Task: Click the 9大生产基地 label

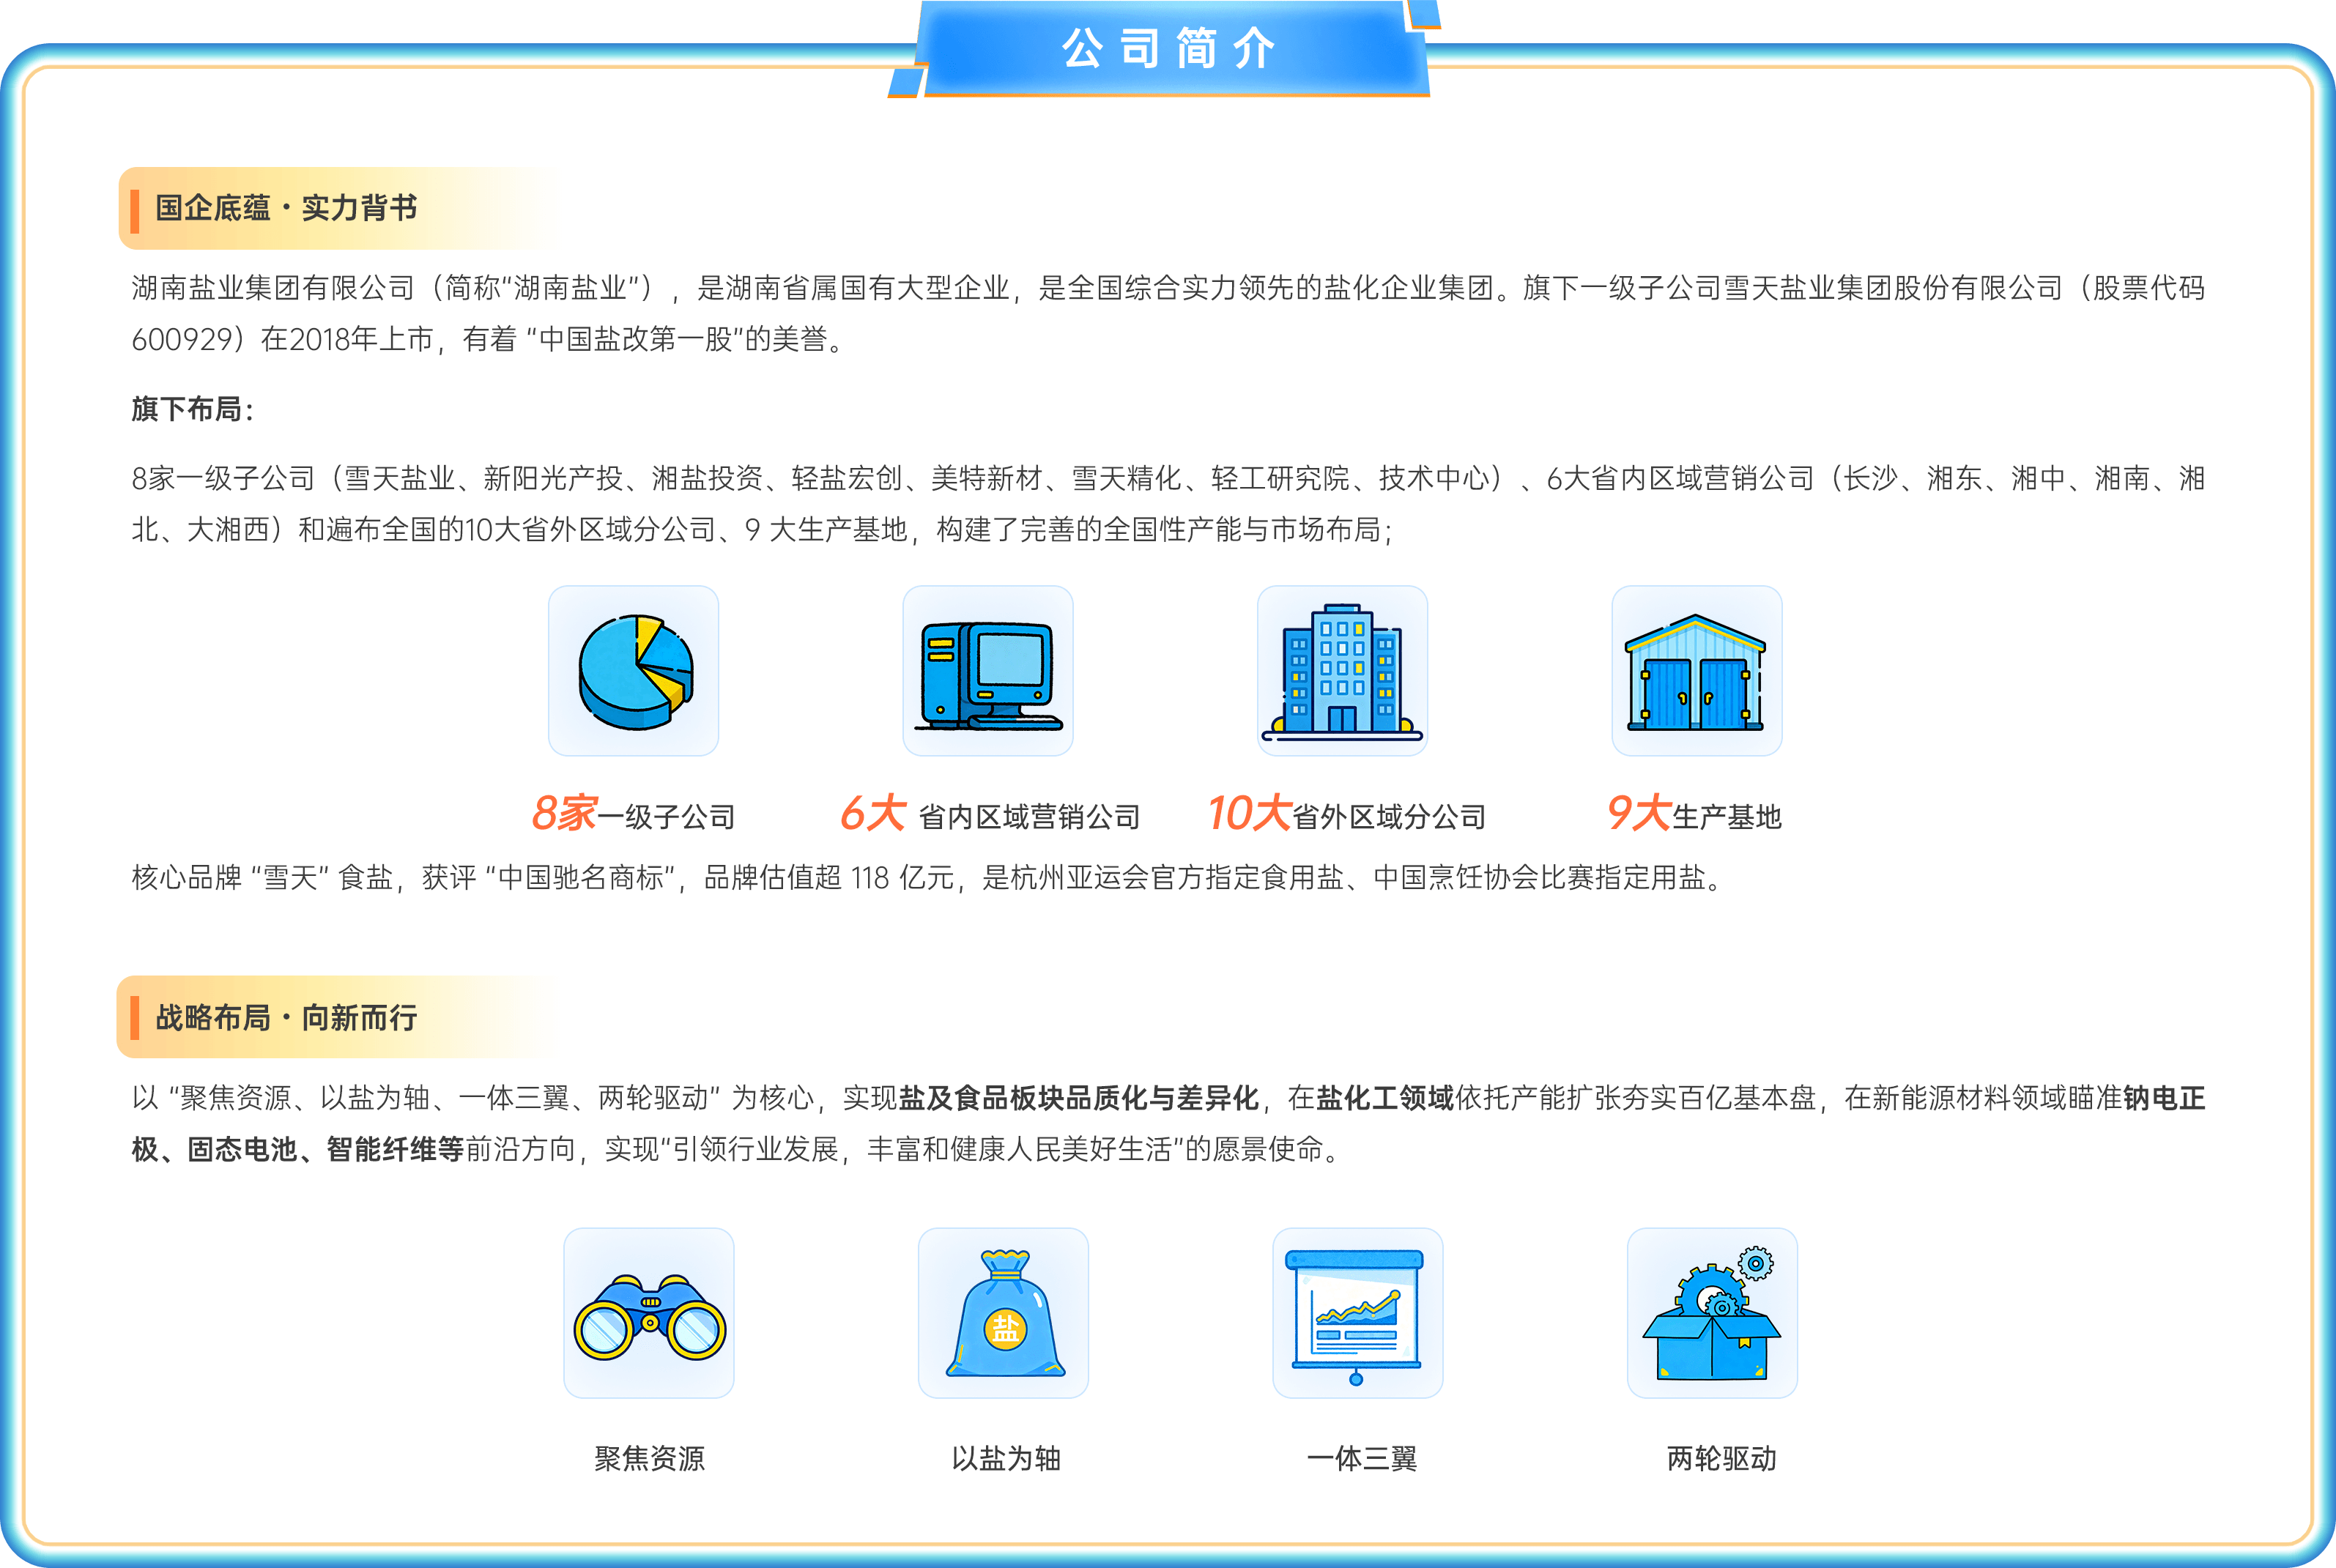Action: click(x=1694, y=814)
